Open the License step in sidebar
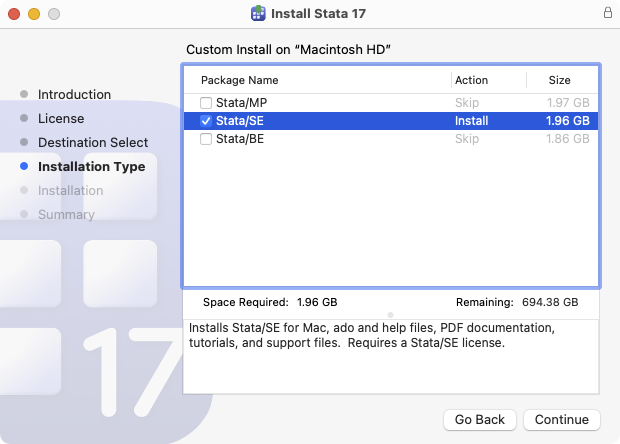 coord(61,118)
